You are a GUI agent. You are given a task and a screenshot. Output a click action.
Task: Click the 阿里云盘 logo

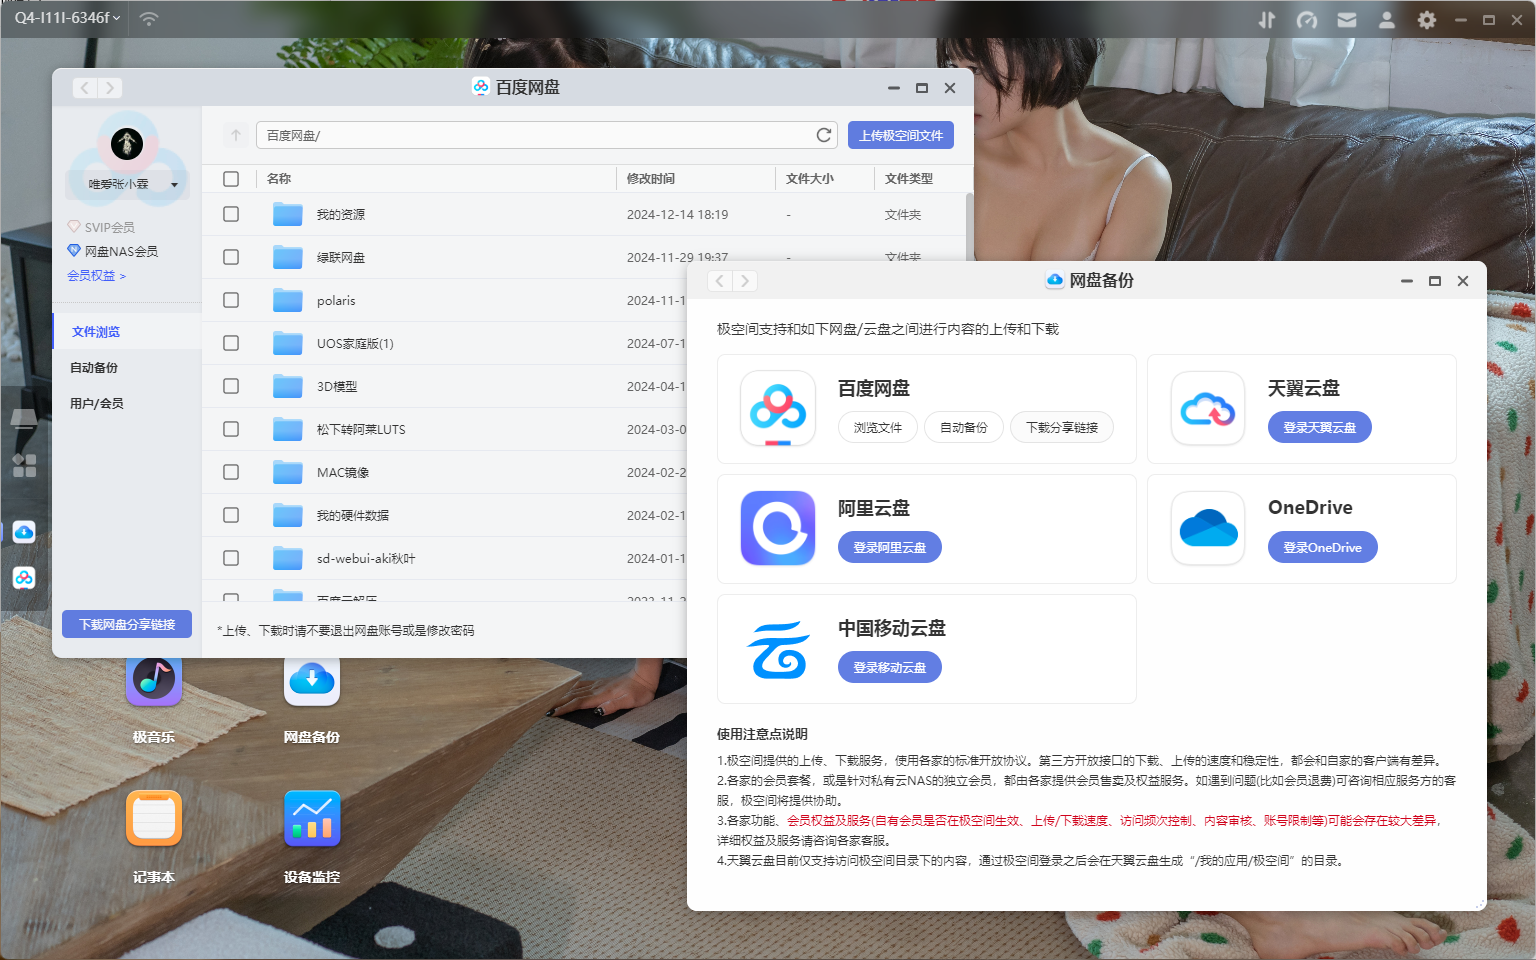[x=778, y=528]
